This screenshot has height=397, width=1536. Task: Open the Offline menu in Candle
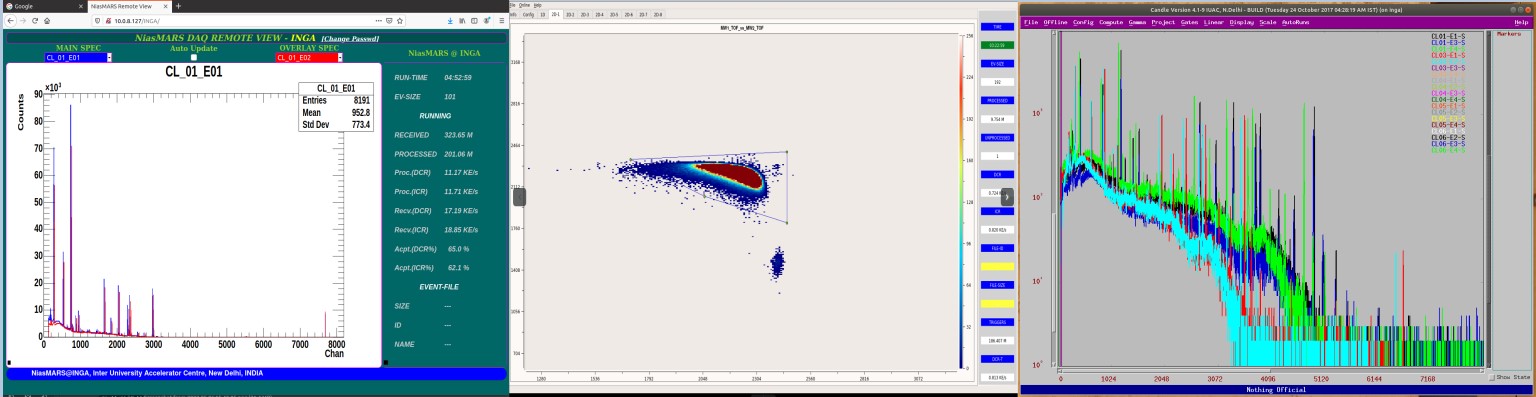[x=1055, y=22]
